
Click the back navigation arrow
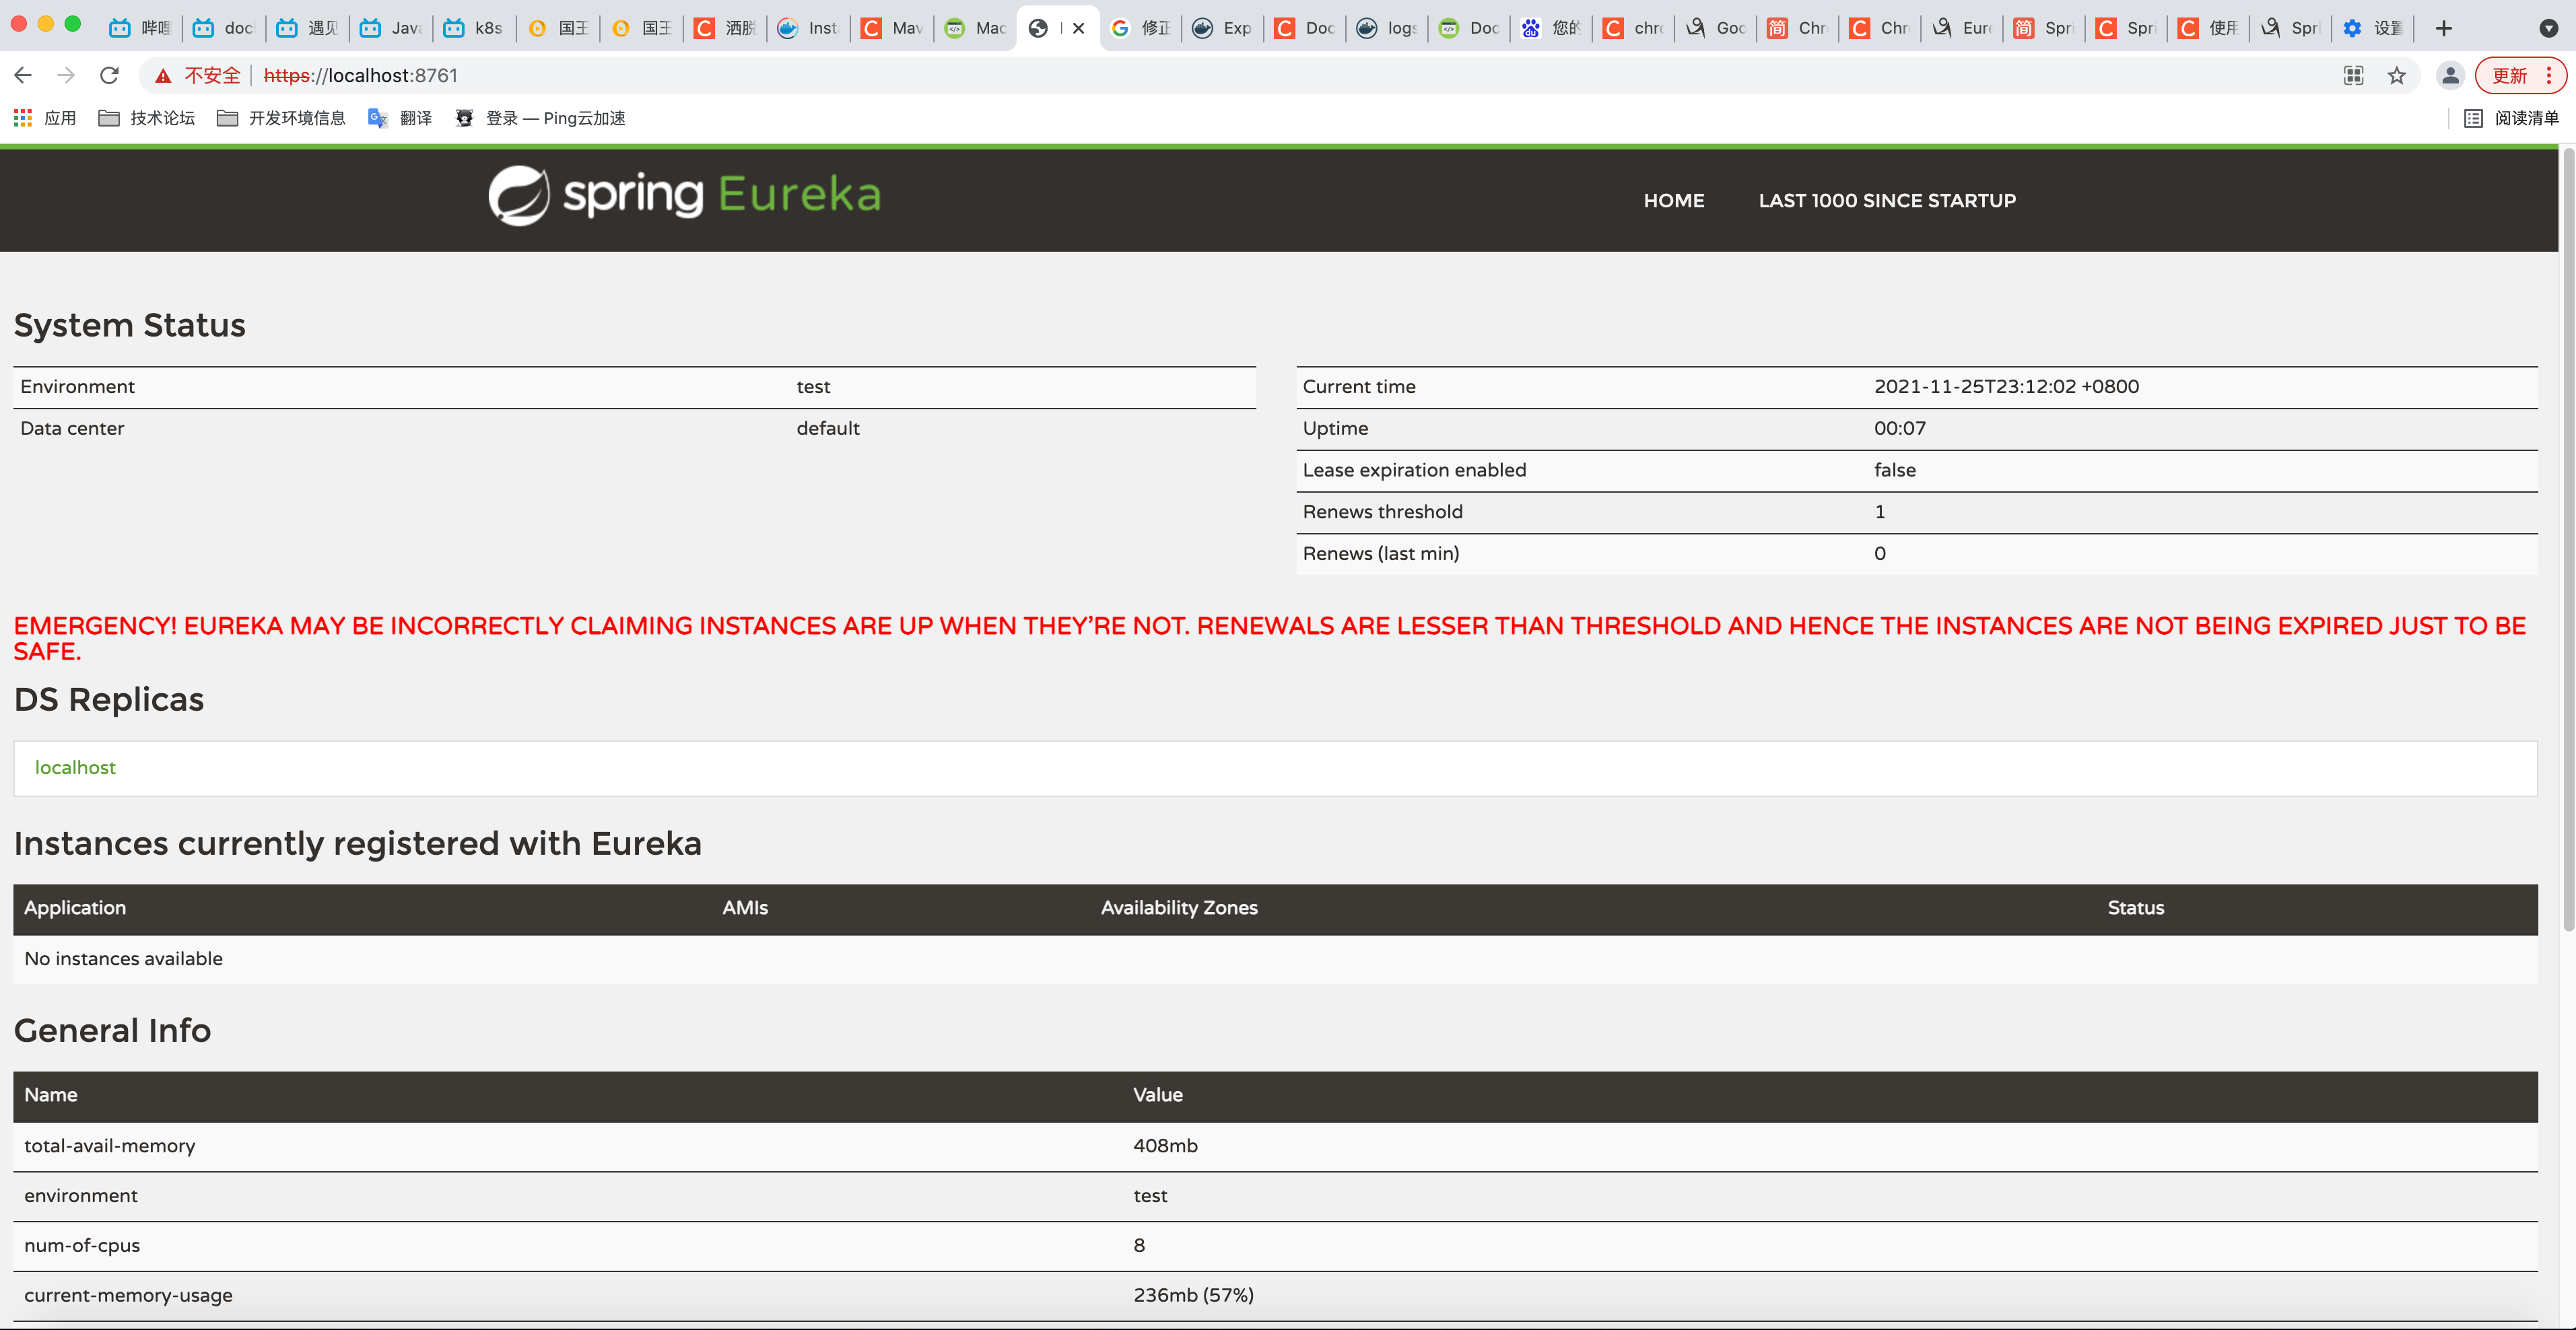click(22, 75)
